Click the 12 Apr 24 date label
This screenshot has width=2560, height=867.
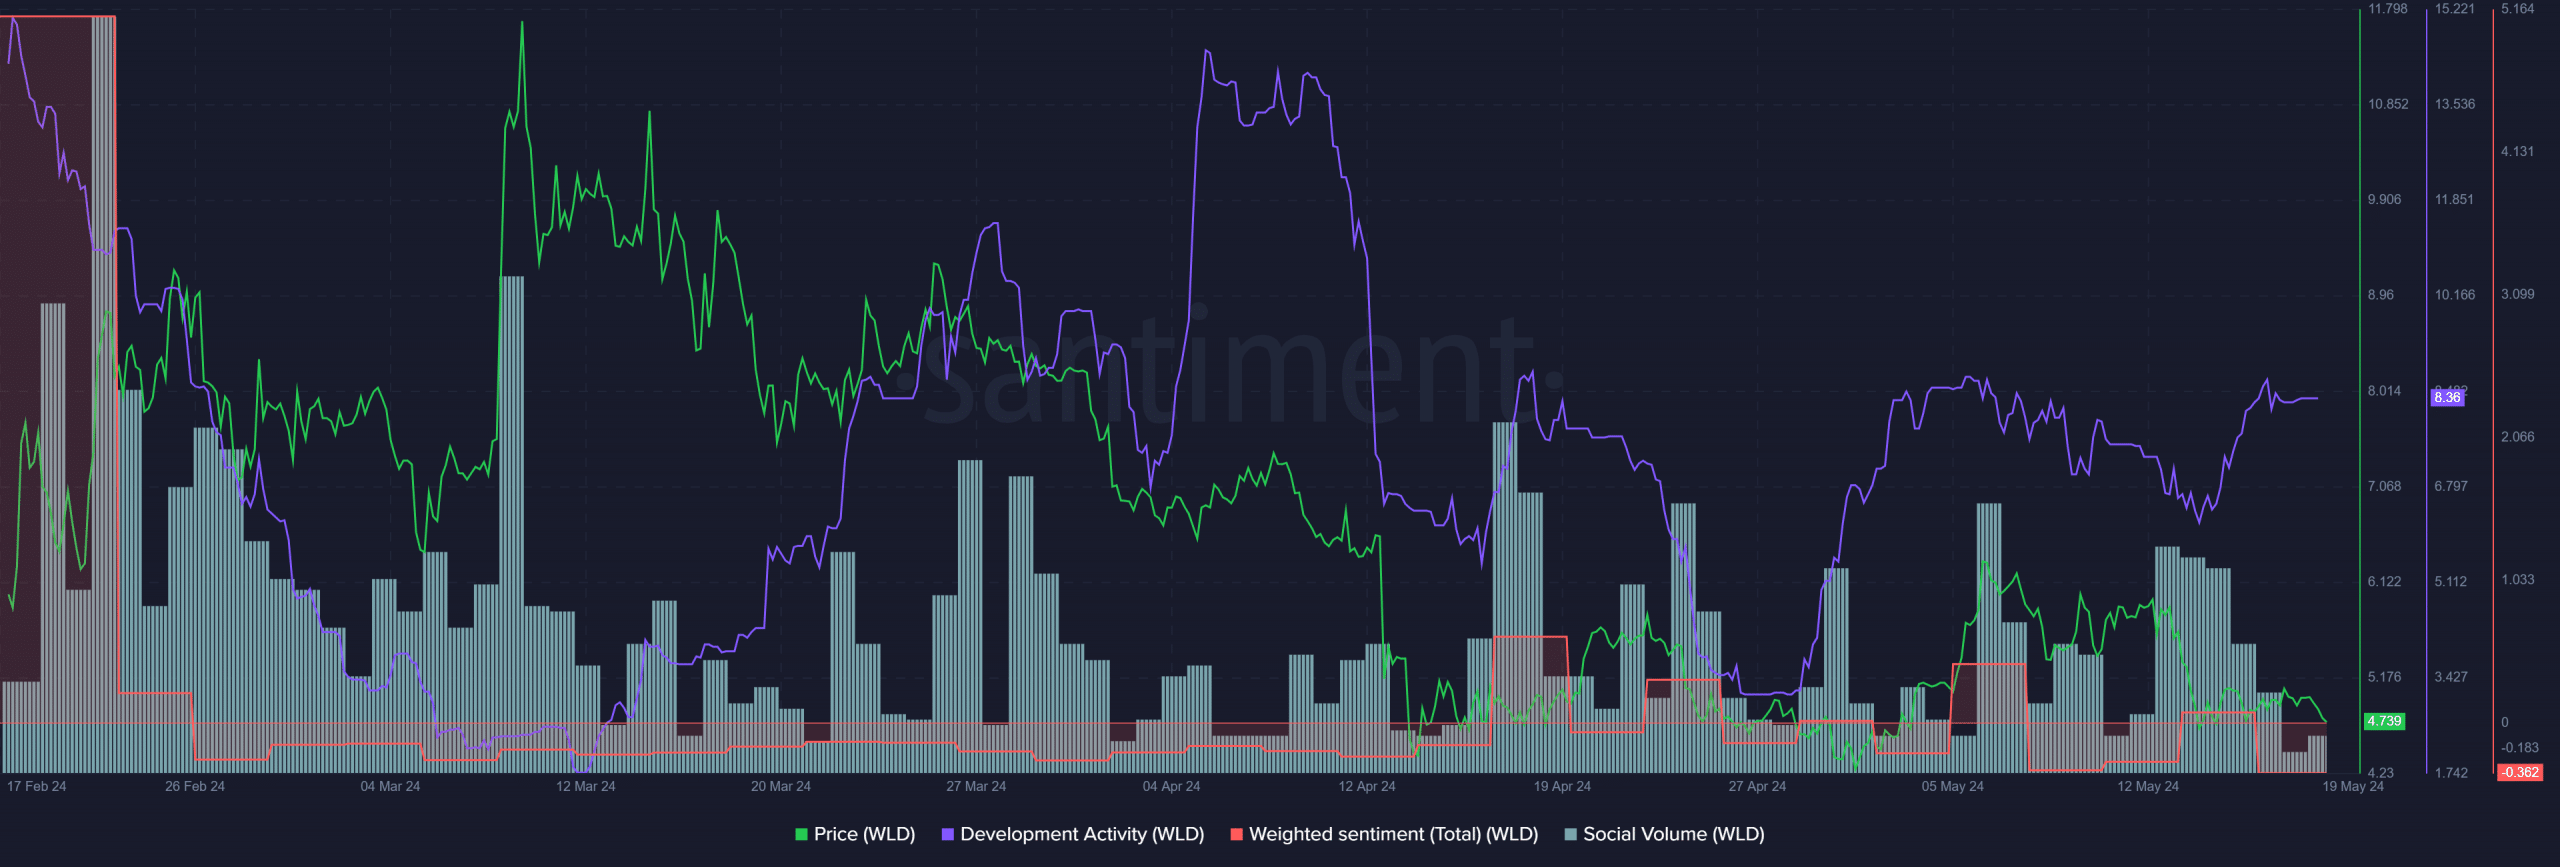tap(1367, 786)
